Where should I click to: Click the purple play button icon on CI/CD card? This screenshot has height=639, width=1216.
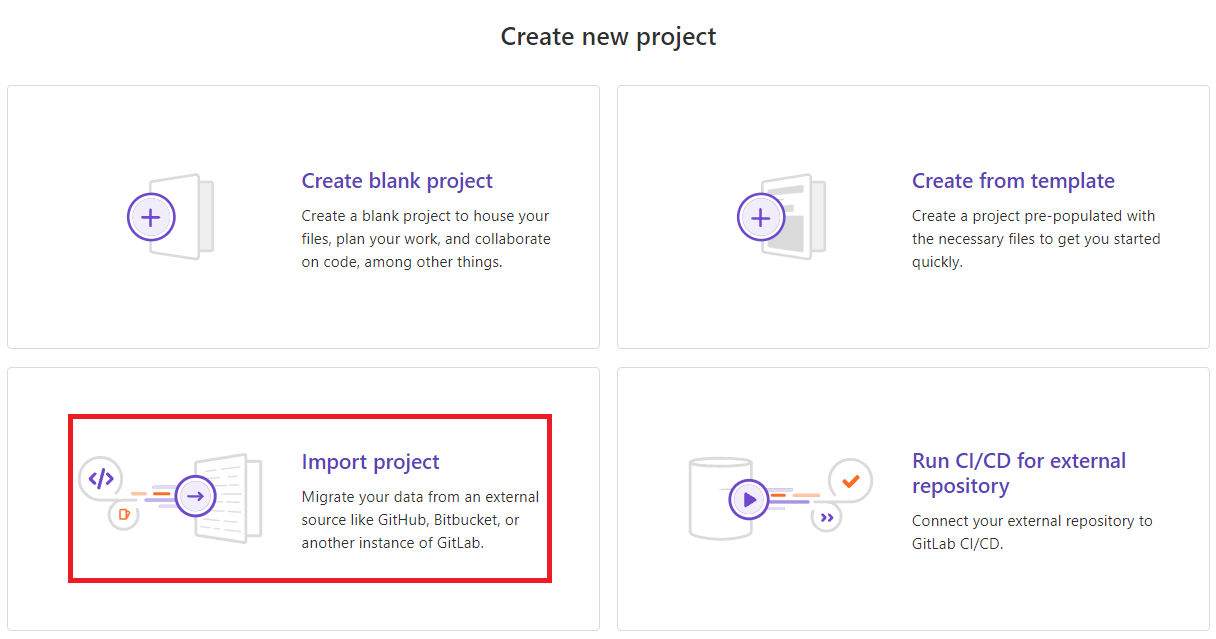pos(748,498)
